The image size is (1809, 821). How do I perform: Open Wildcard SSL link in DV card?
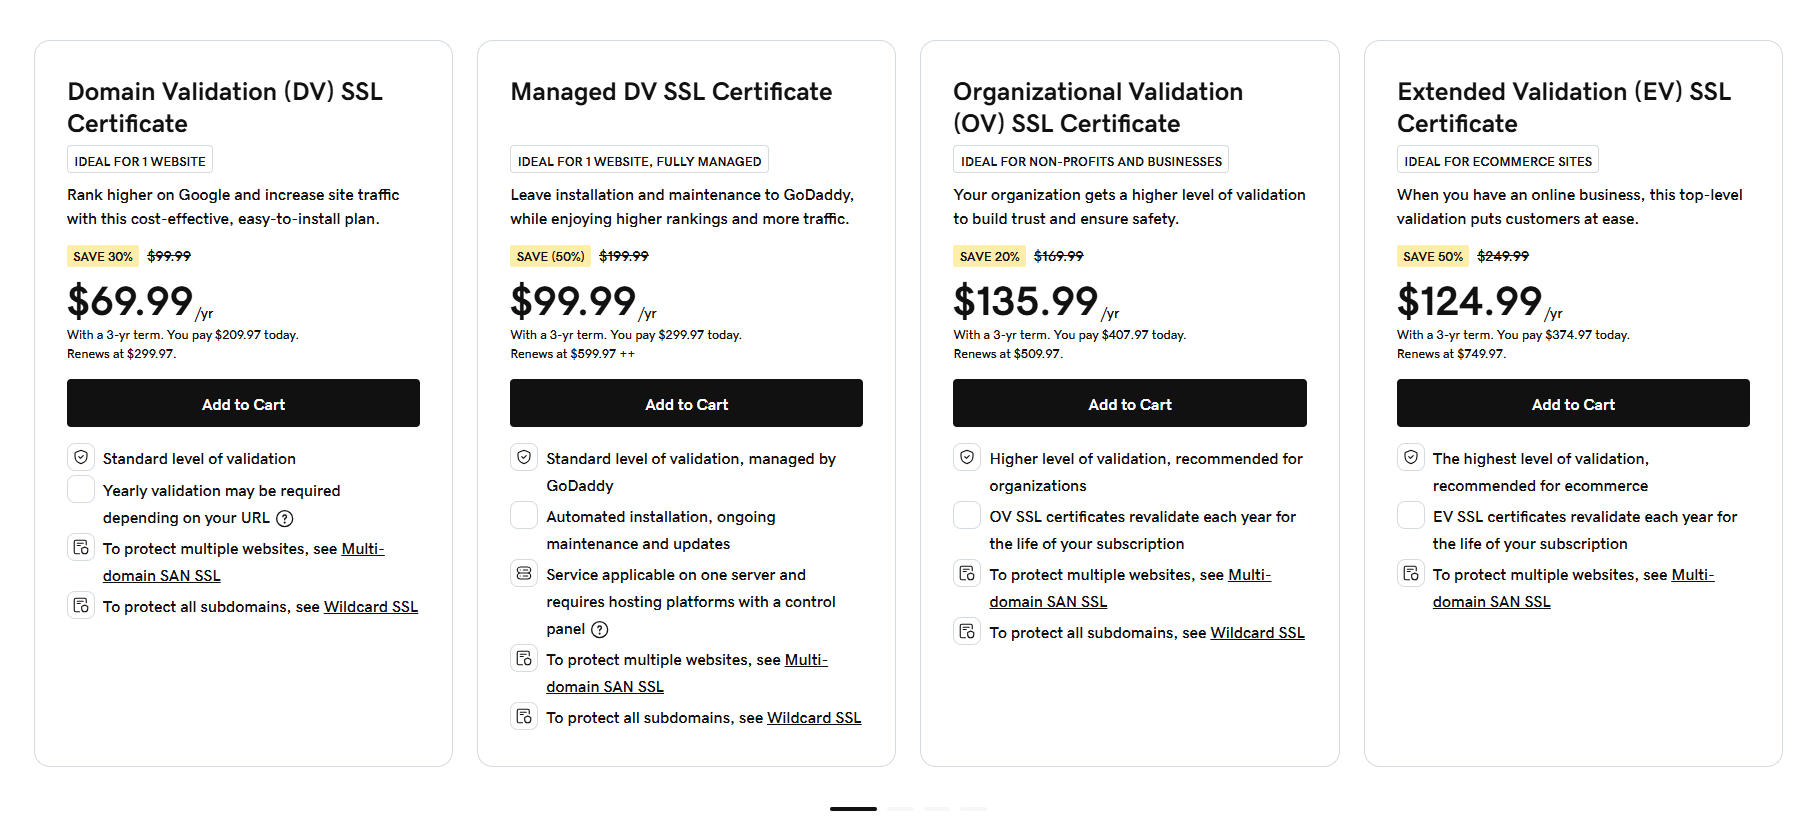371,607
